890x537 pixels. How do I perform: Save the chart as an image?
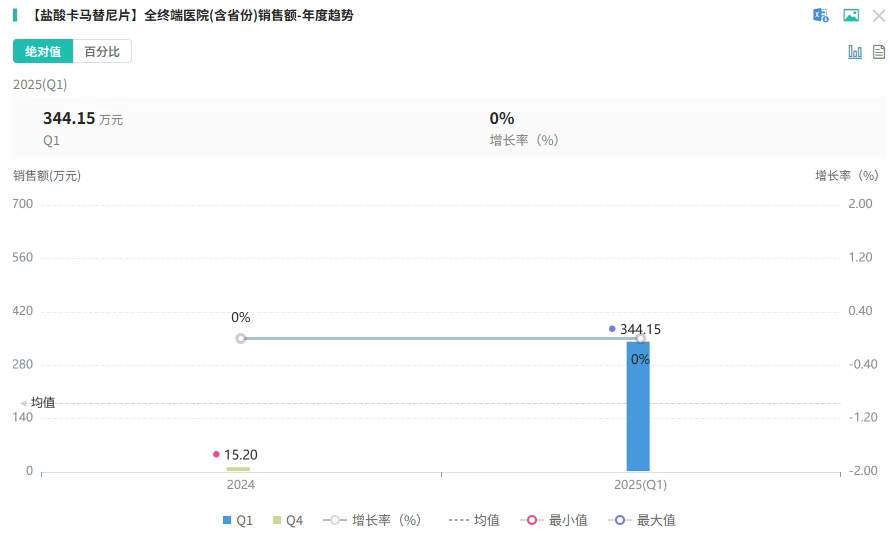[x=851, y=15]
